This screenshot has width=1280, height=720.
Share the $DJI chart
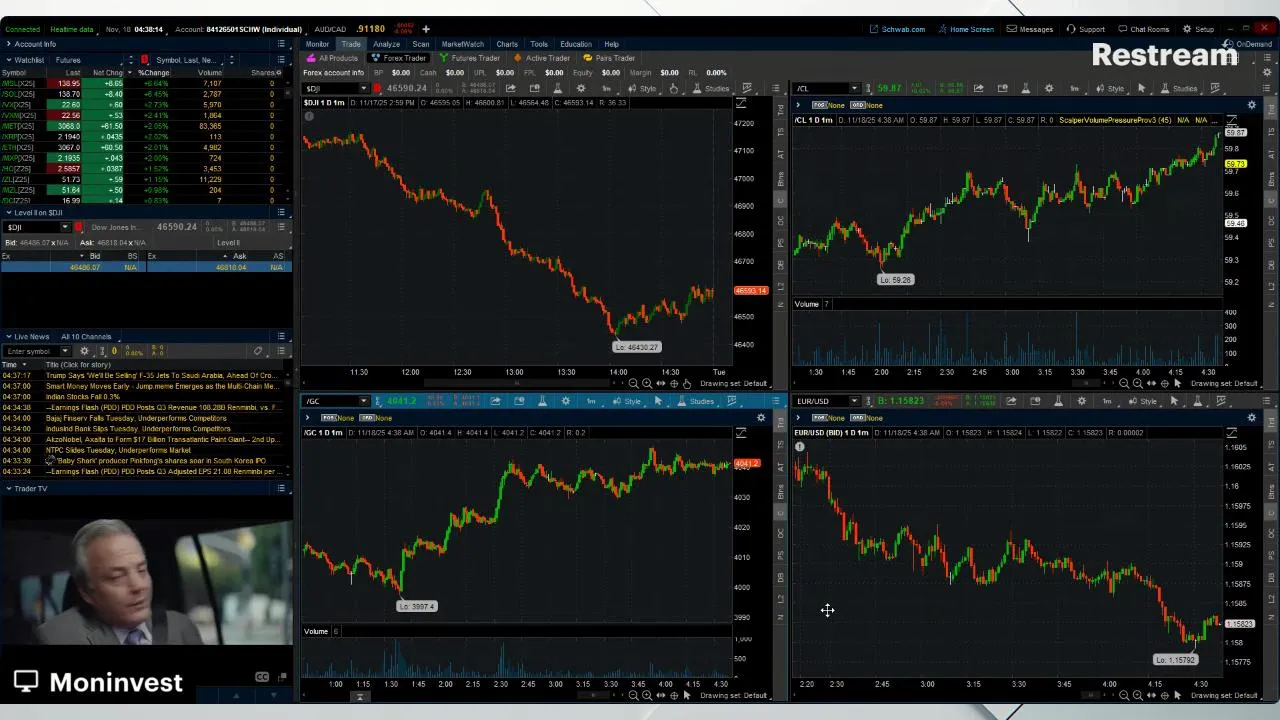click(510, 88)
